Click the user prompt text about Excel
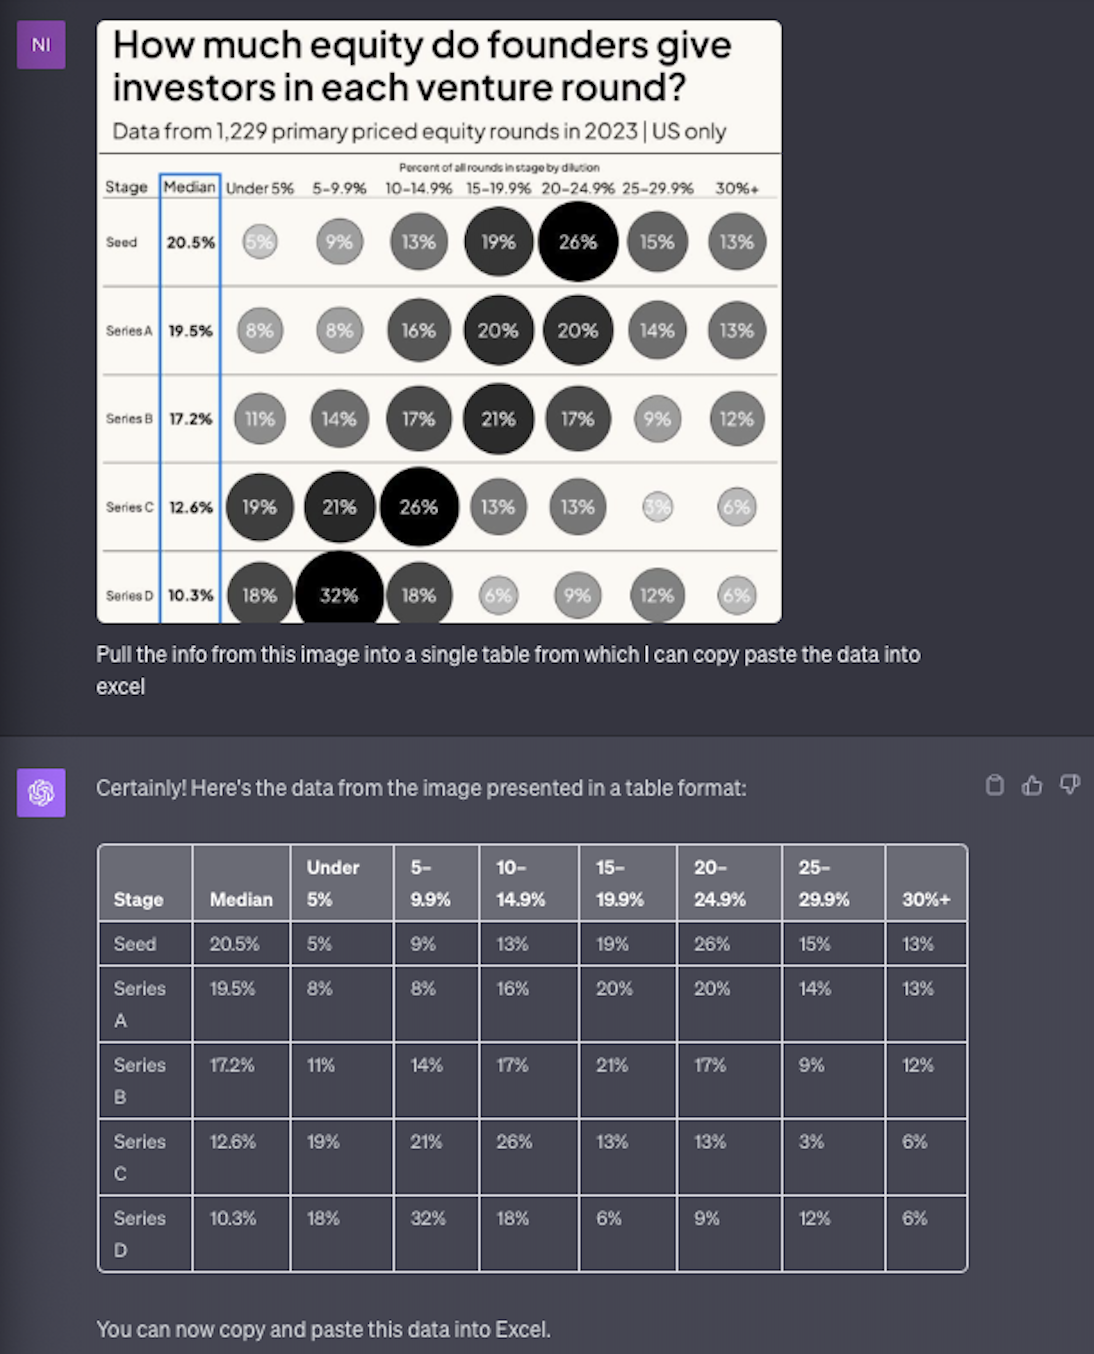The width and height of the screenshot is (1094, 1354). [508, 670]
